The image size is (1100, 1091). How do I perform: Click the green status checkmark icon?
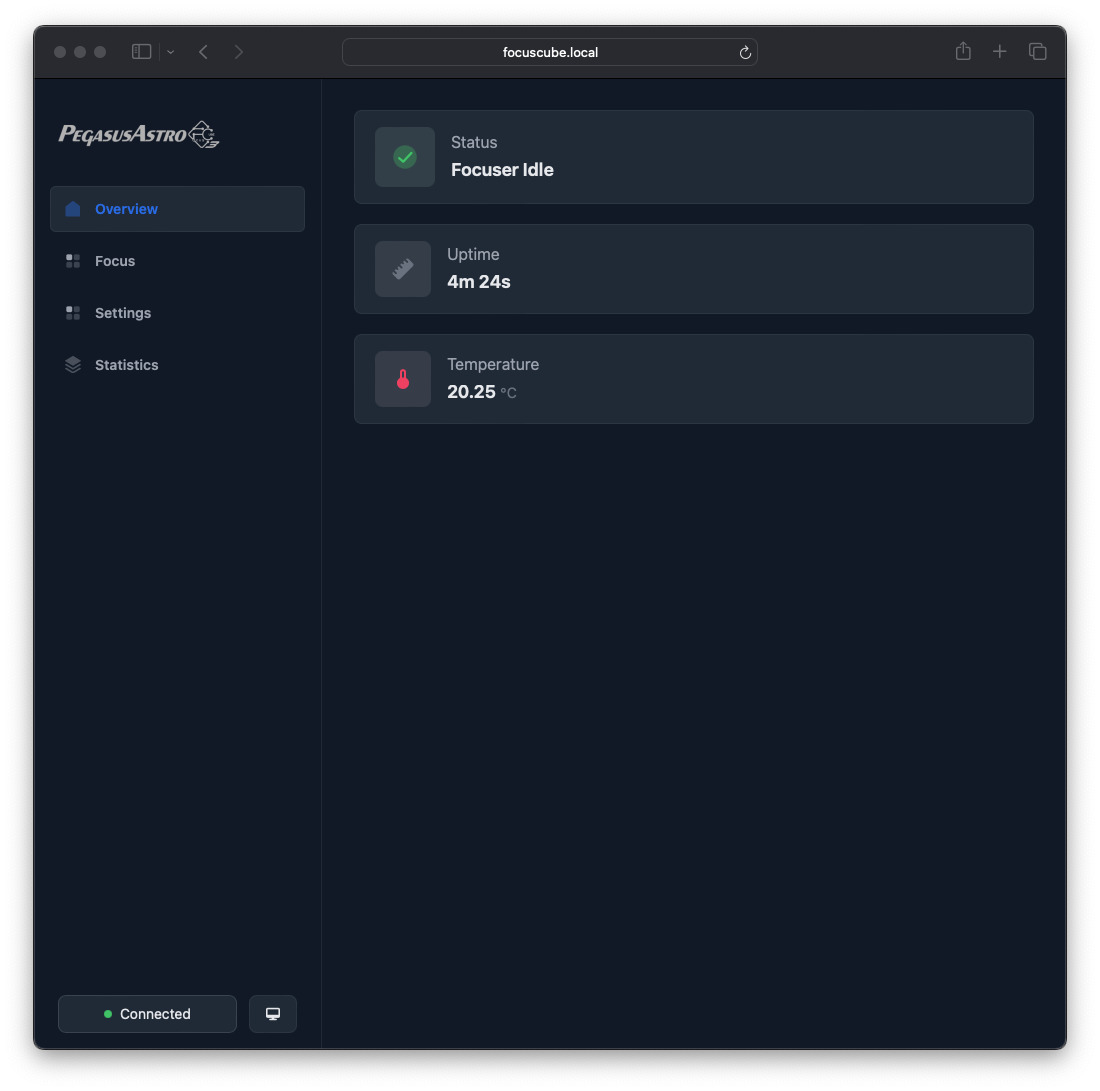coord(405,157)
